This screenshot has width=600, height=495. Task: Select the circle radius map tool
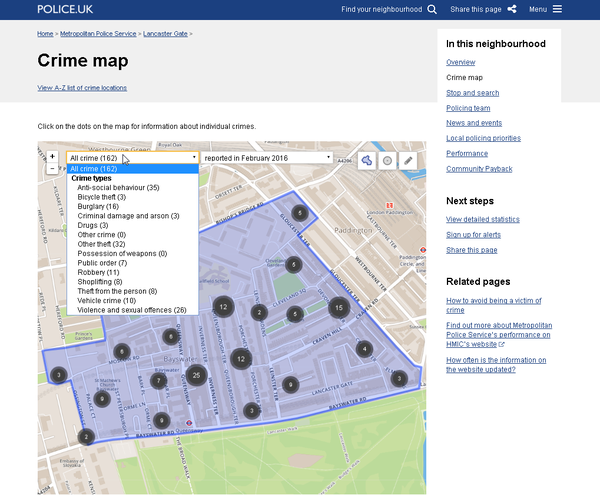click(387, 160)
